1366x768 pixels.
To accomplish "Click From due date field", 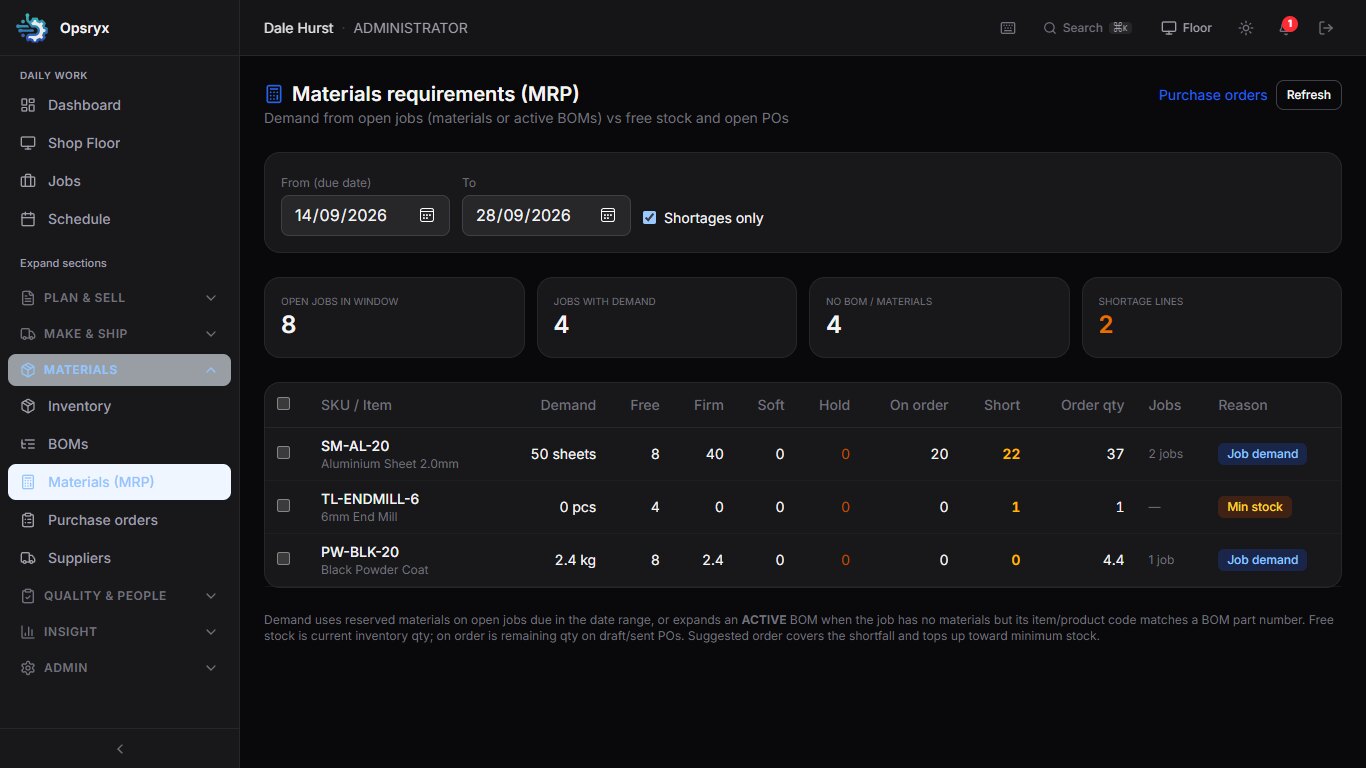I will (365, 215).
